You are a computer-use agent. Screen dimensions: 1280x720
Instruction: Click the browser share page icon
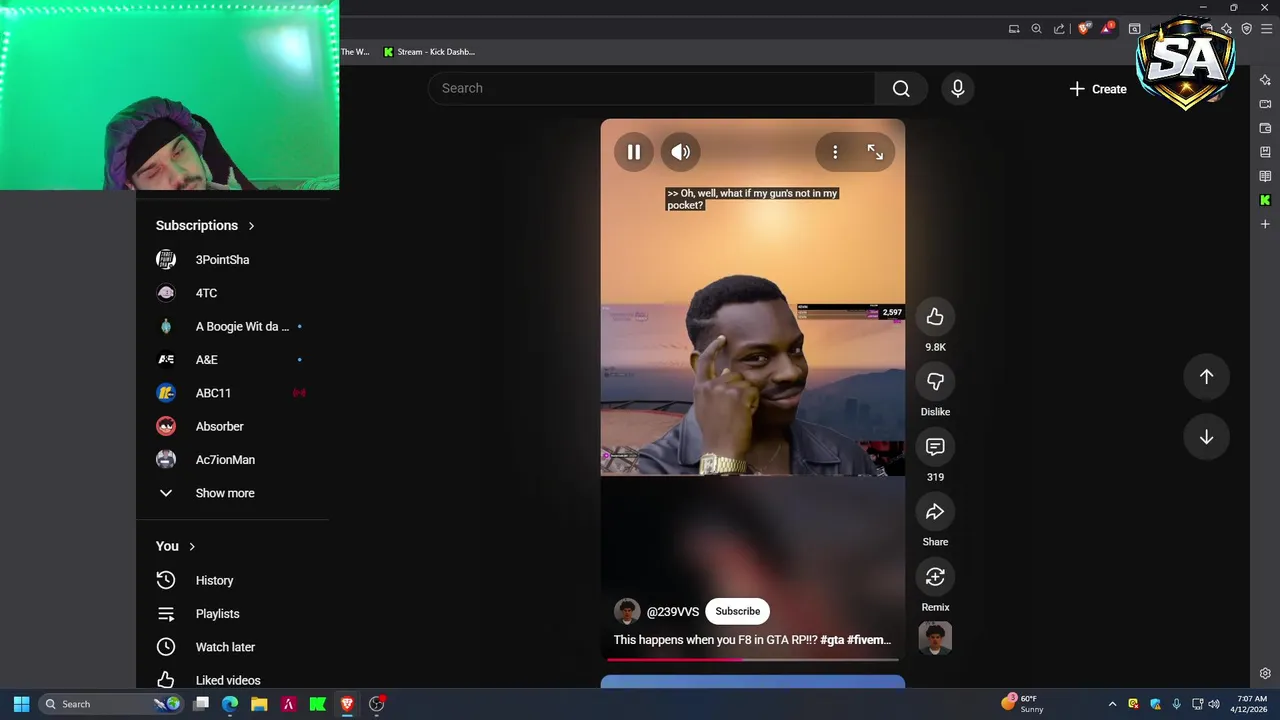1059,29
